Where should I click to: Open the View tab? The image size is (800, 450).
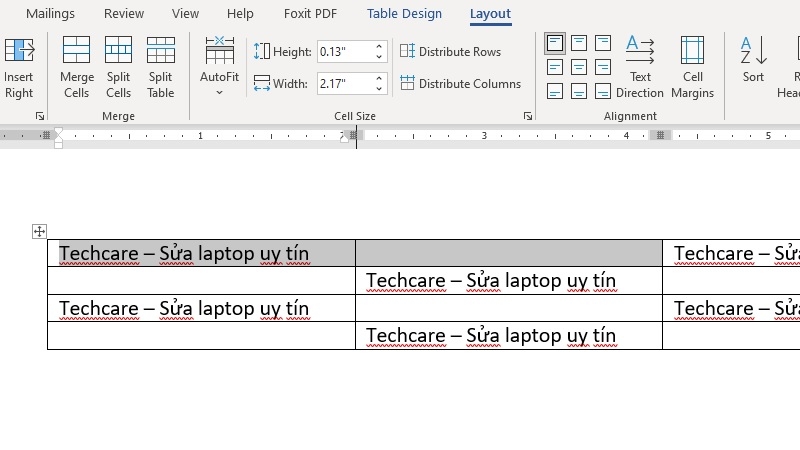coord(185,14)
